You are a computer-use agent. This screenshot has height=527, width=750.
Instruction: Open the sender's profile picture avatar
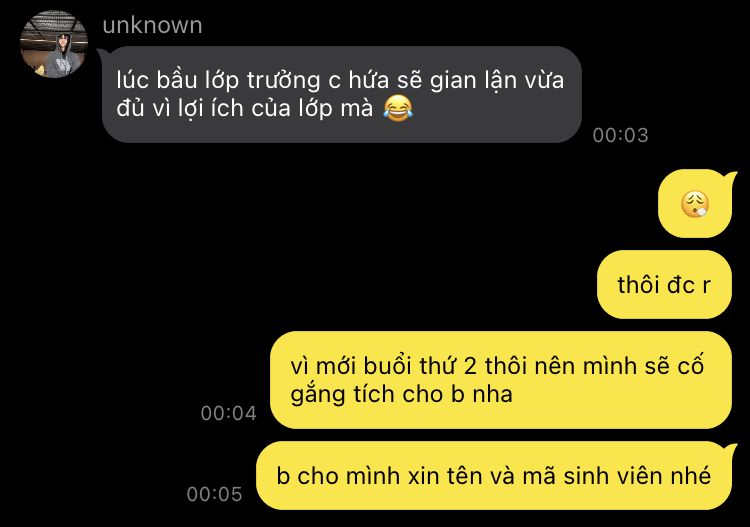coord(54,44)
